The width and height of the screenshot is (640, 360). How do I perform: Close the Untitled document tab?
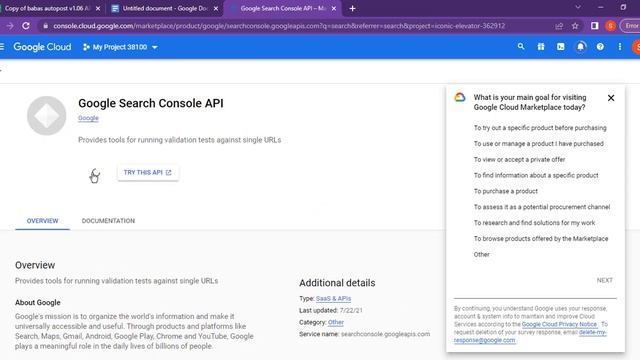pyautogui.click(x=216, y=8)
